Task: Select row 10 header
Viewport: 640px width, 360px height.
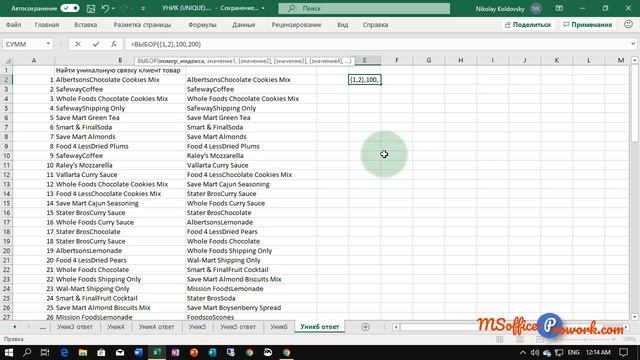Action: pos(7,156)
